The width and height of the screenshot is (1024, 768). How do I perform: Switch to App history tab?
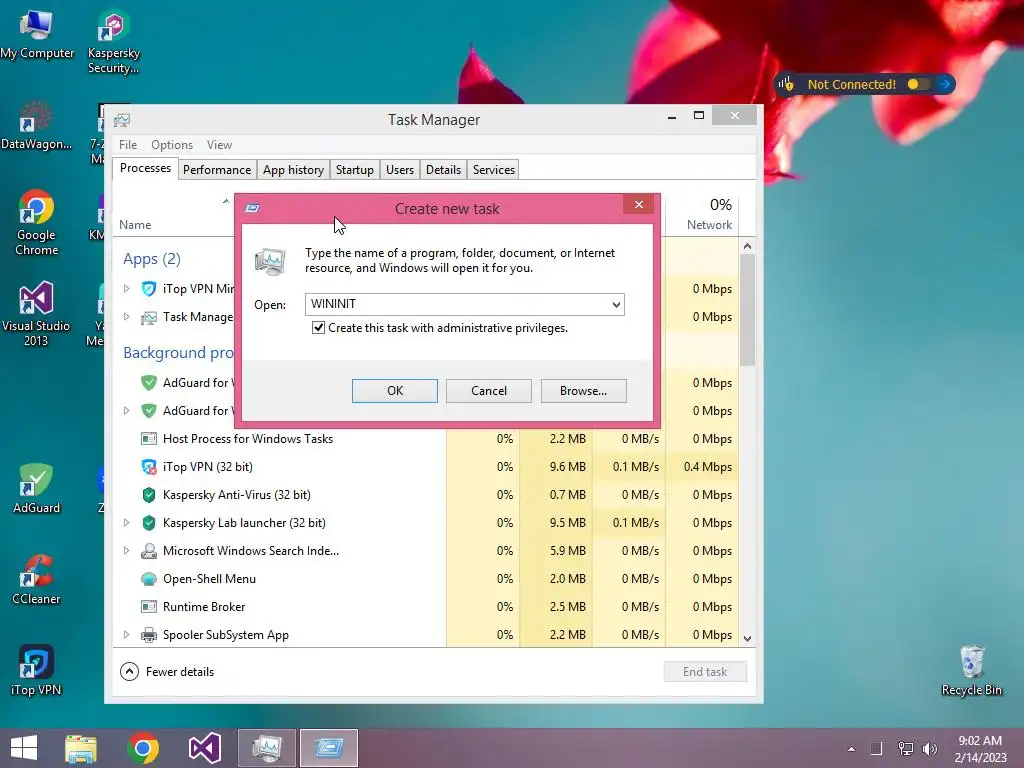(x=293, y=170)
